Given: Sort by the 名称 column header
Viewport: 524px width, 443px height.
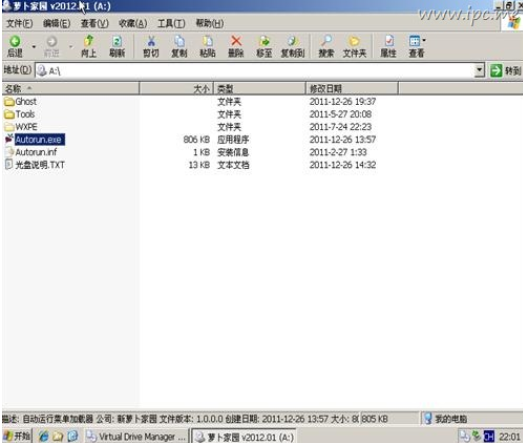Looking at the screenshot, I should (71, 89).
